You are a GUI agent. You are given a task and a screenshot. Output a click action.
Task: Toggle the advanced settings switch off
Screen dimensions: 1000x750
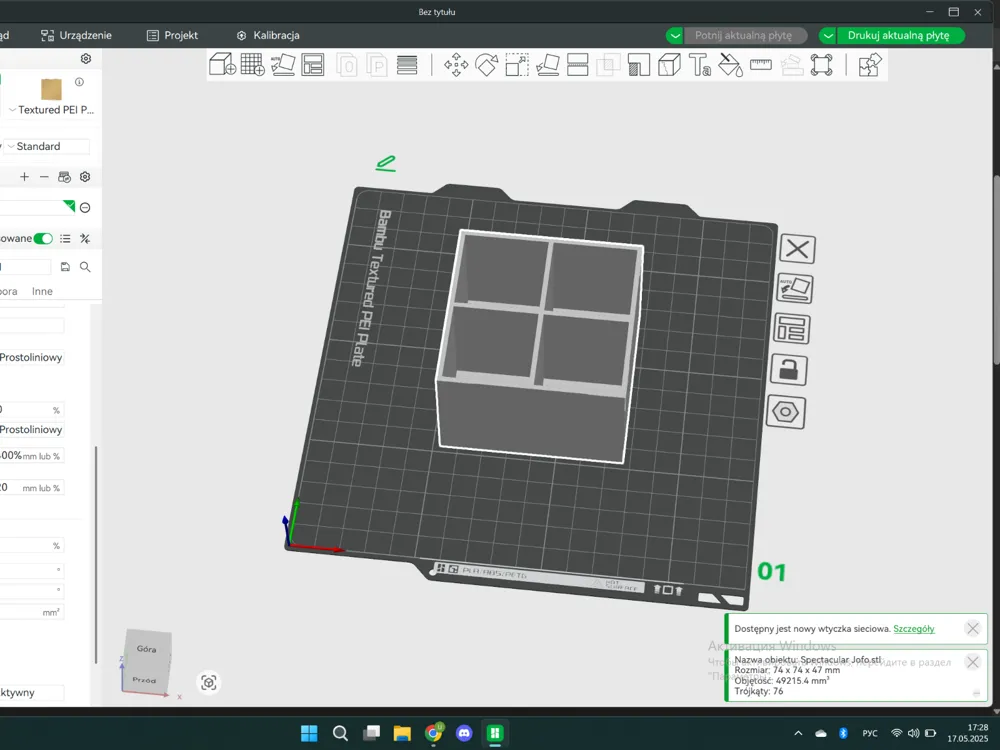coord(43,239)
